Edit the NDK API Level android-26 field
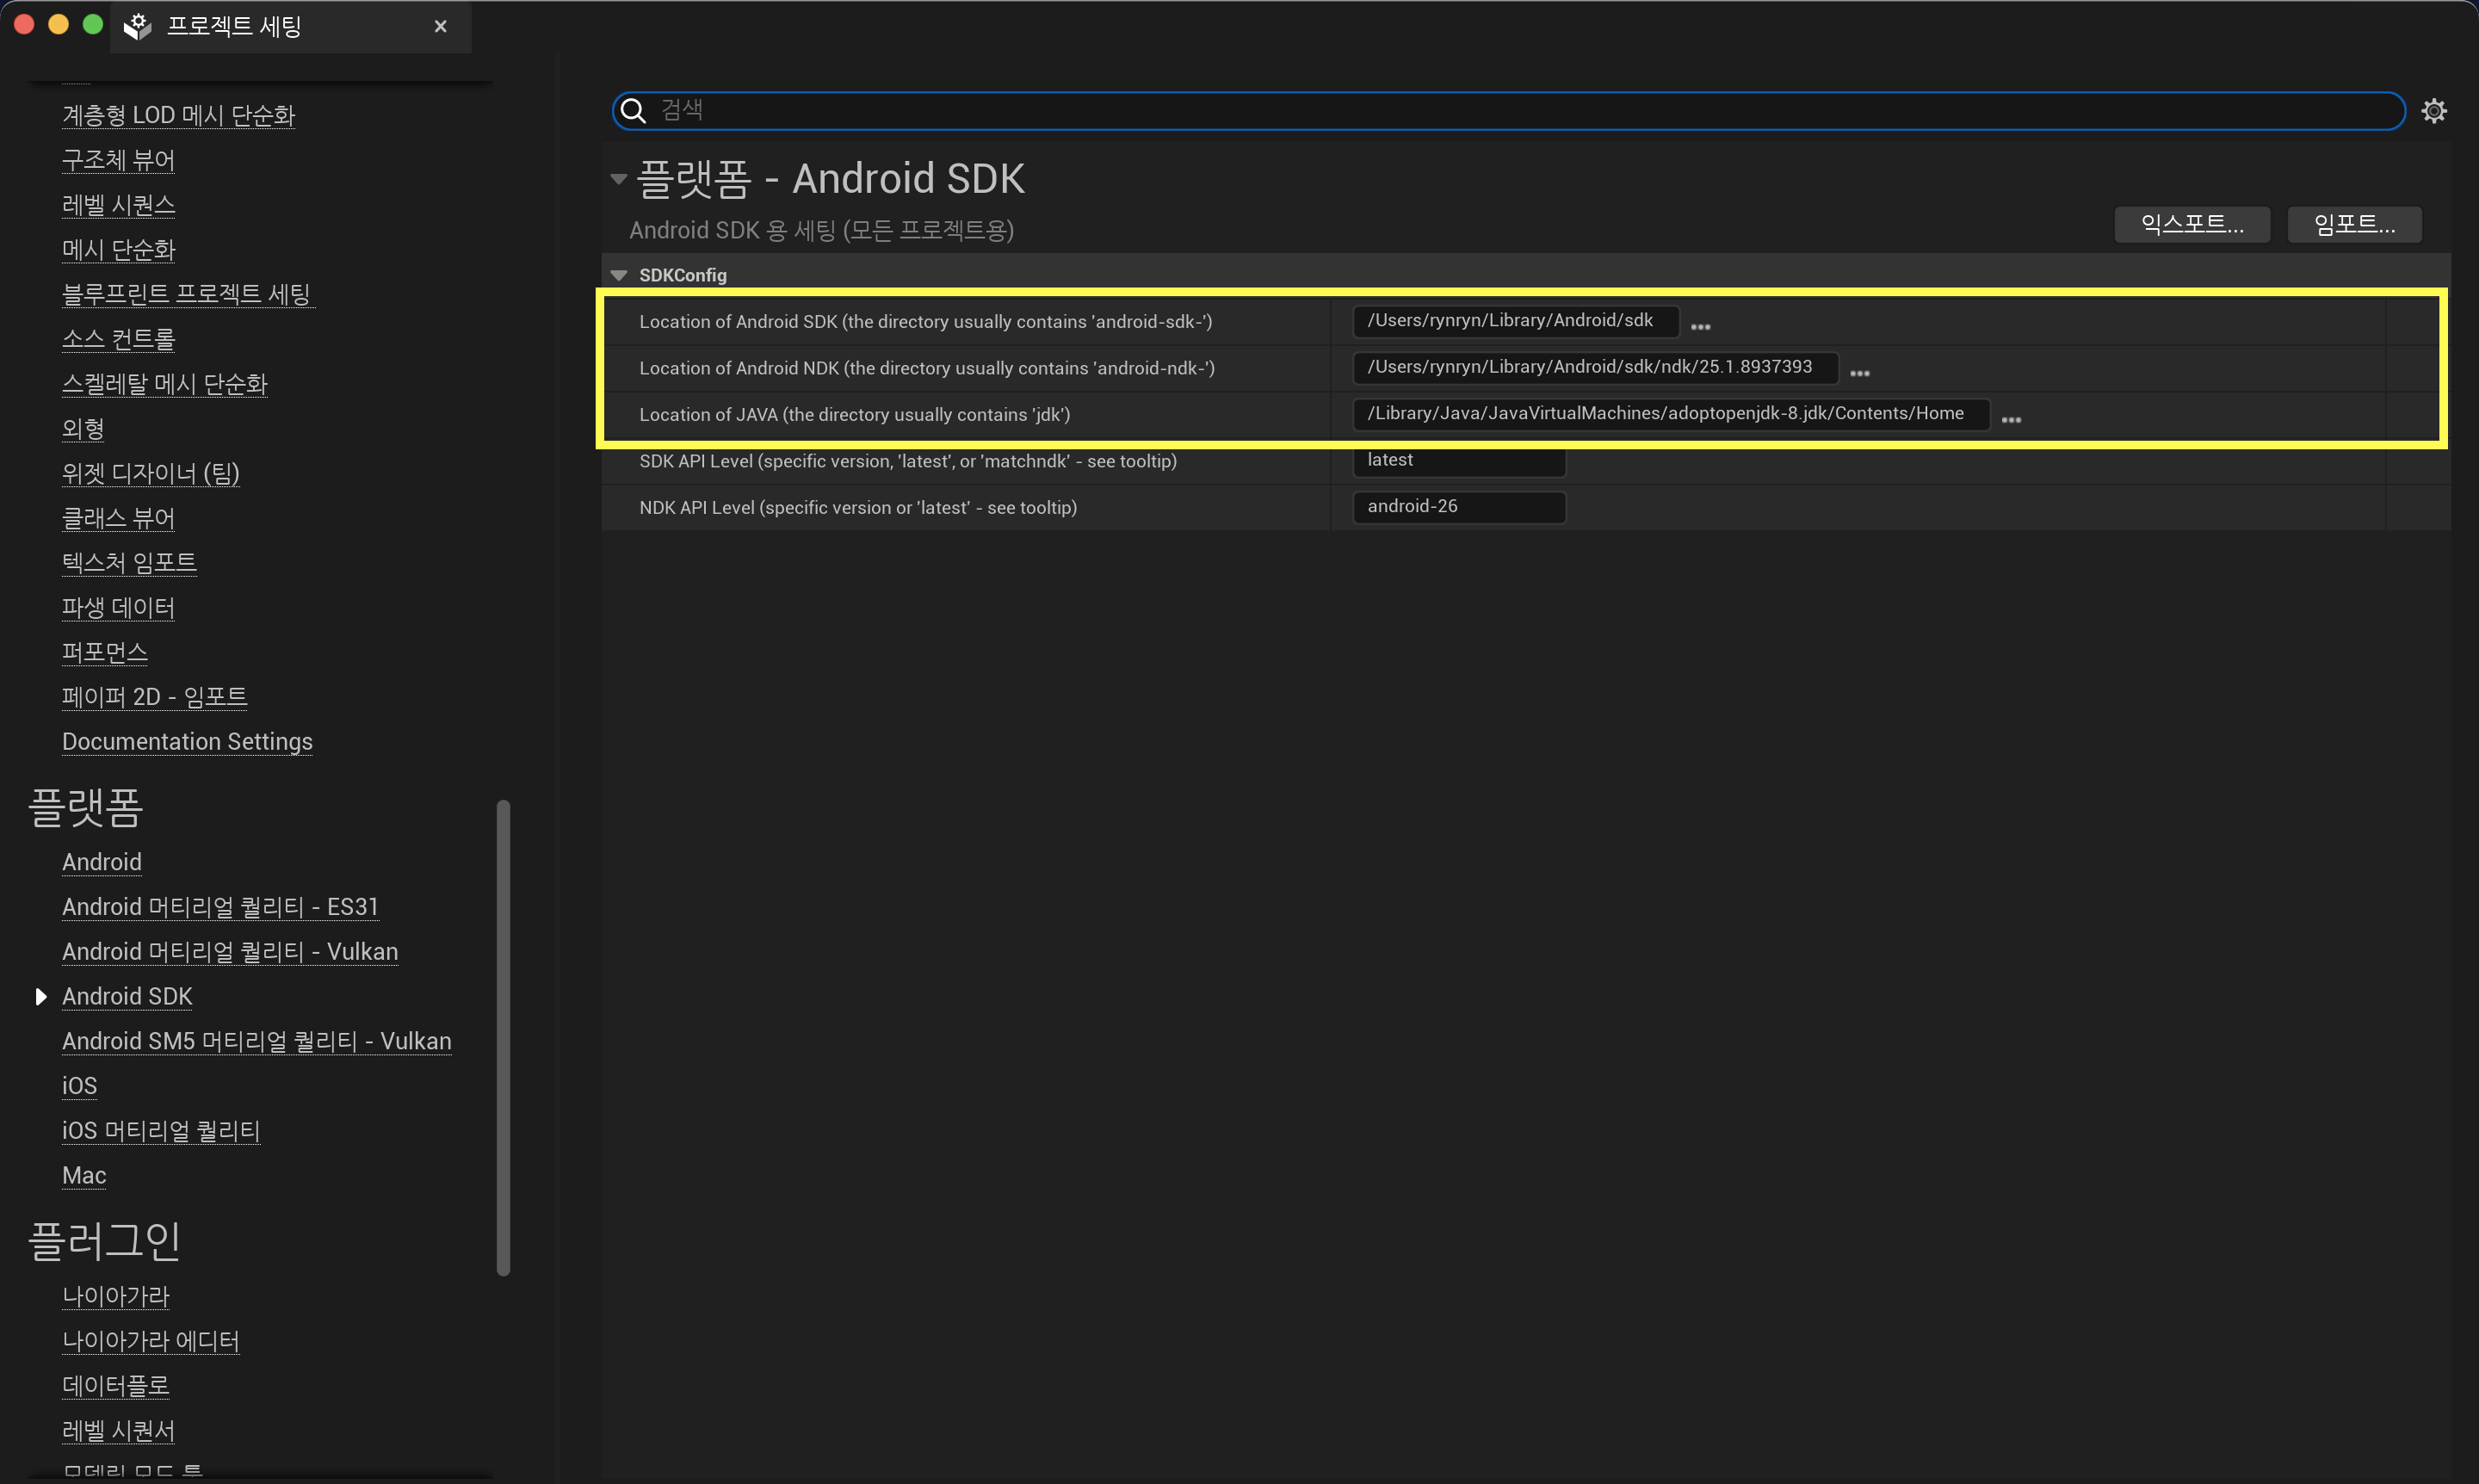 1458,507
